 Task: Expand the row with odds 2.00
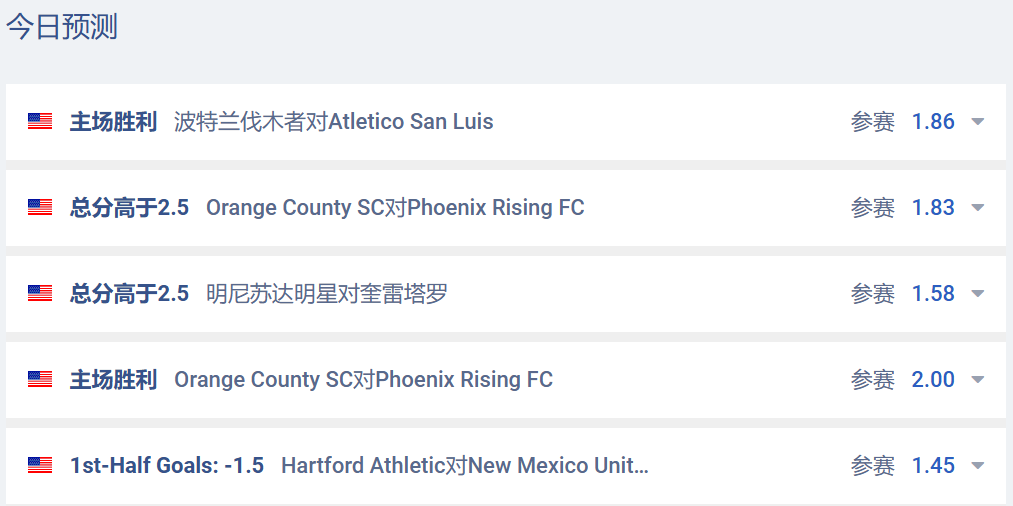pyautogui.click(x=977, y=380)
